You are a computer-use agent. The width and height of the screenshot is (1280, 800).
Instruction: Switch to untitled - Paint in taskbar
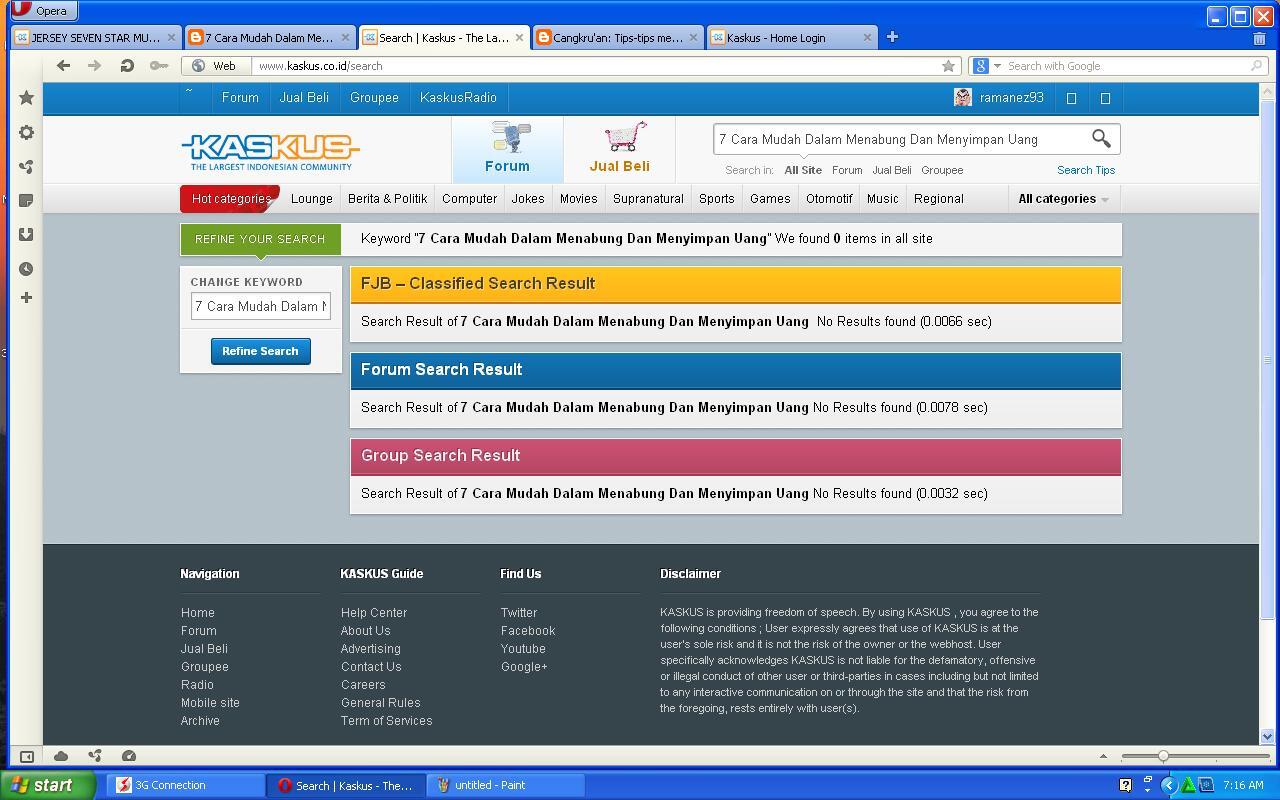pos(505,785)
